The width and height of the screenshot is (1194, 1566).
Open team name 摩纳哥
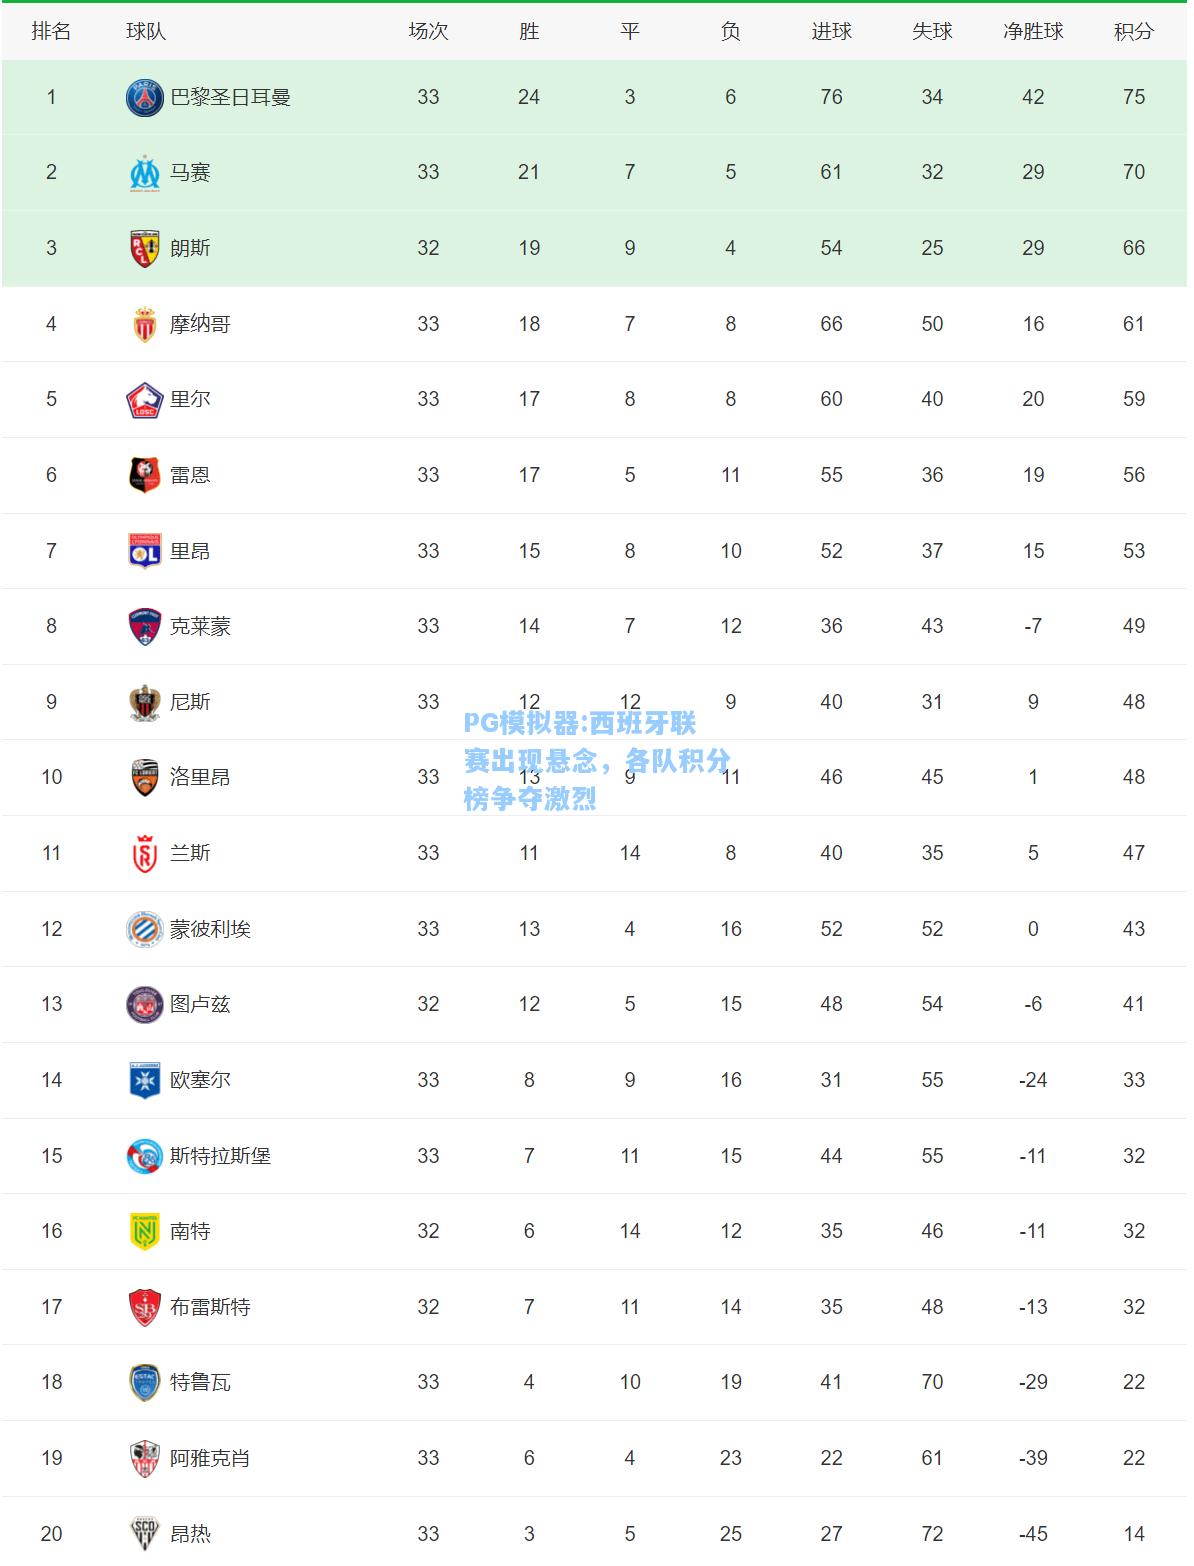[x=200, y=324]
